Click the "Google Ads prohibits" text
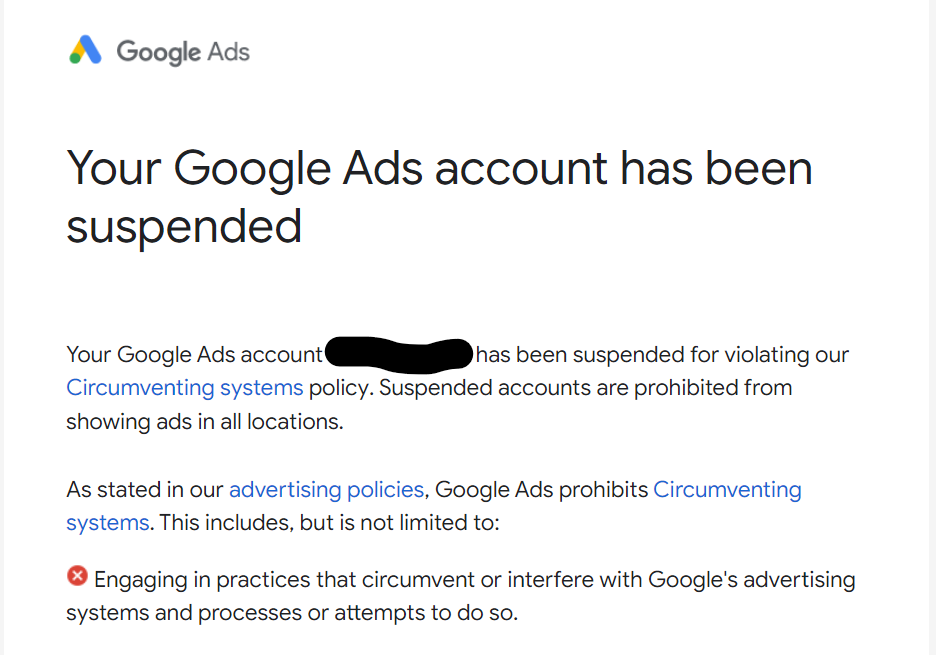Screen dimensions: 936x655 point(541,490)
